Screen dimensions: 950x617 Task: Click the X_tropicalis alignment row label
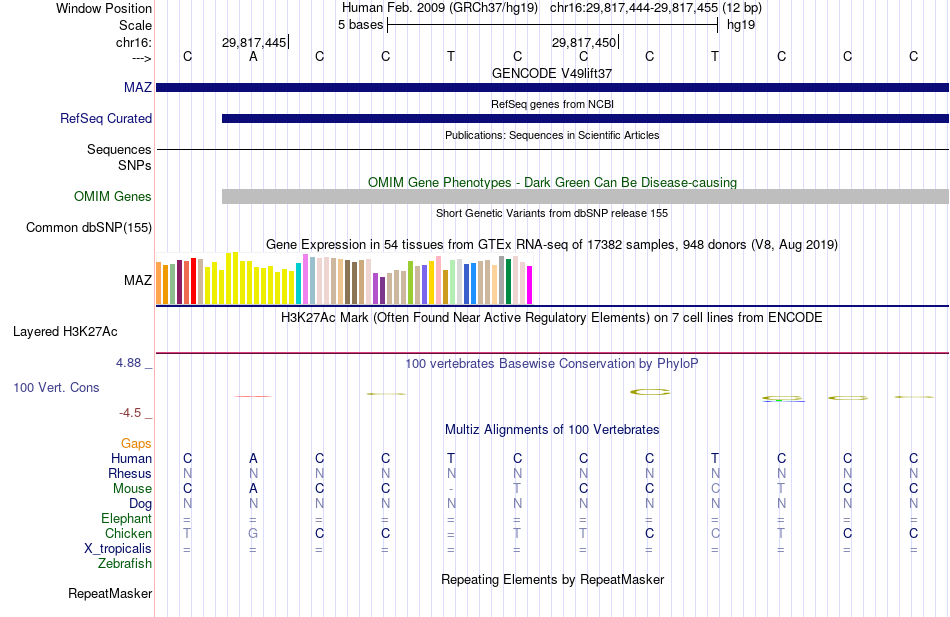point(118,549)
